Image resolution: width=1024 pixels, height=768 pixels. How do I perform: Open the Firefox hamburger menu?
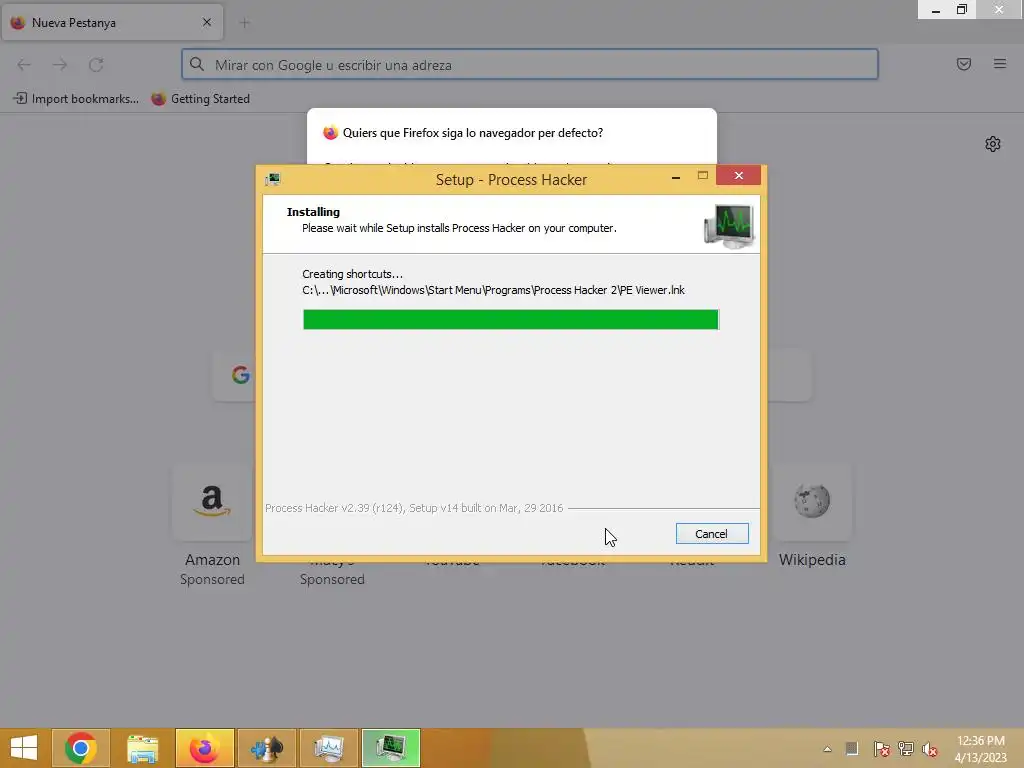[x=1000, y=64]
